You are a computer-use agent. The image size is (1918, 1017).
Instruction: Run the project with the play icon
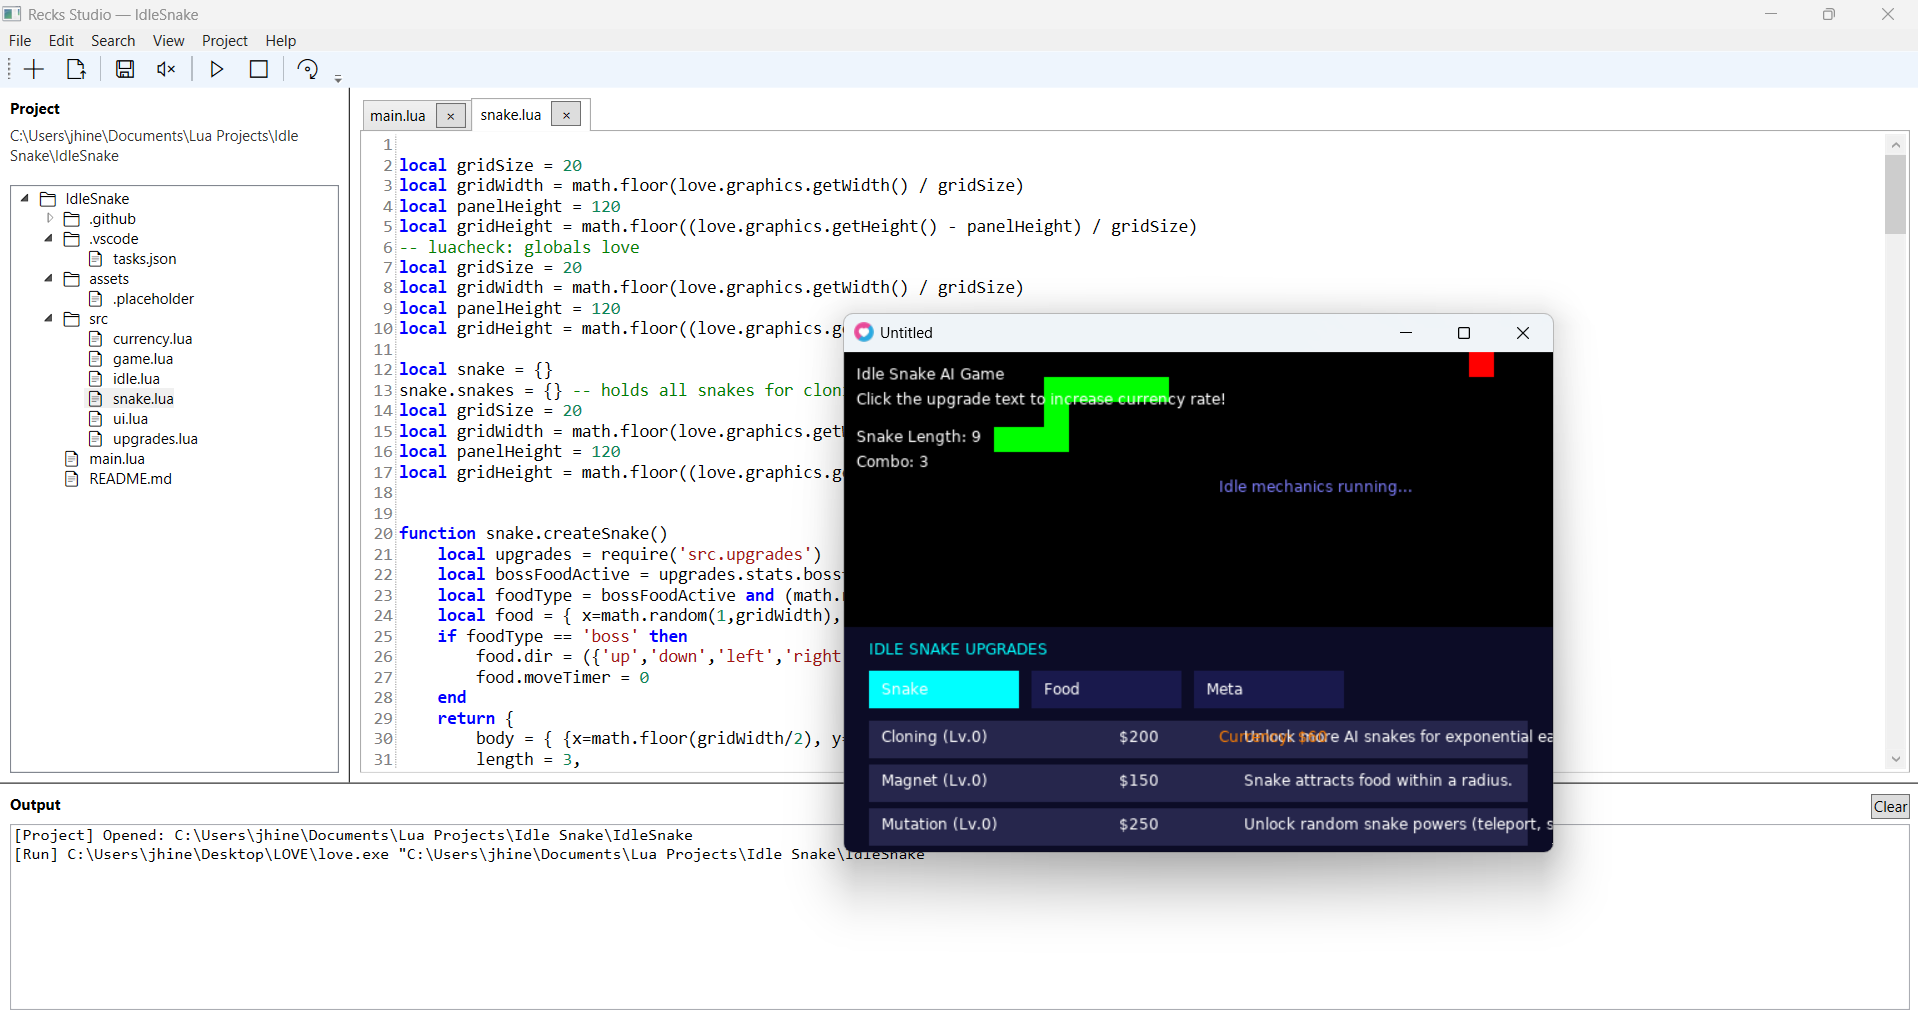216,69
